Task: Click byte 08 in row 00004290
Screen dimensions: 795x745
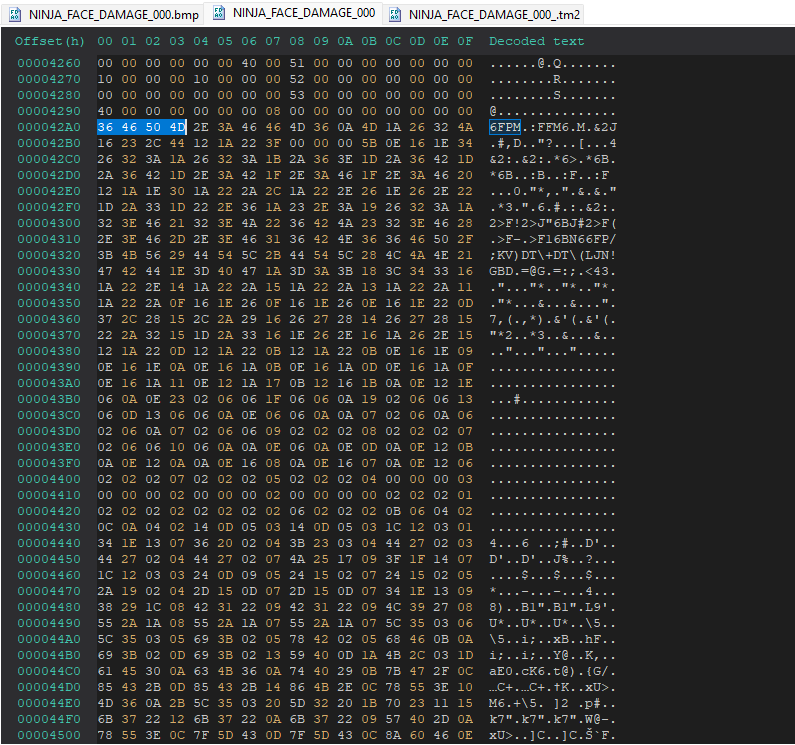Action: pyautogui.click(x=273, y=111)
